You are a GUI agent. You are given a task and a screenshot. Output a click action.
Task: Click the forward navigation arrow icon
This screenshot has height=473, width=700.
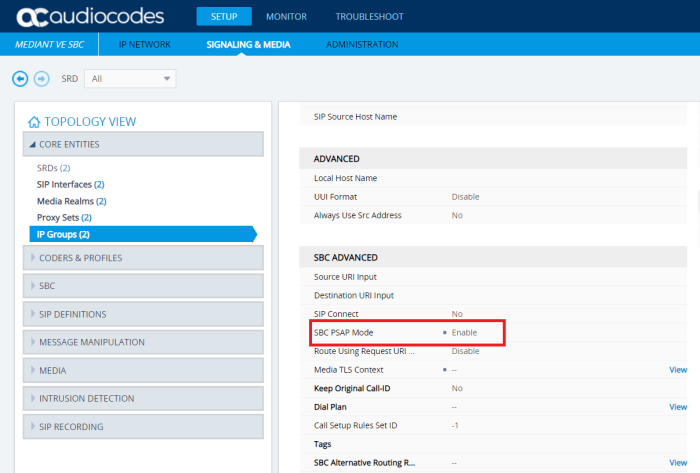[41, 78]
